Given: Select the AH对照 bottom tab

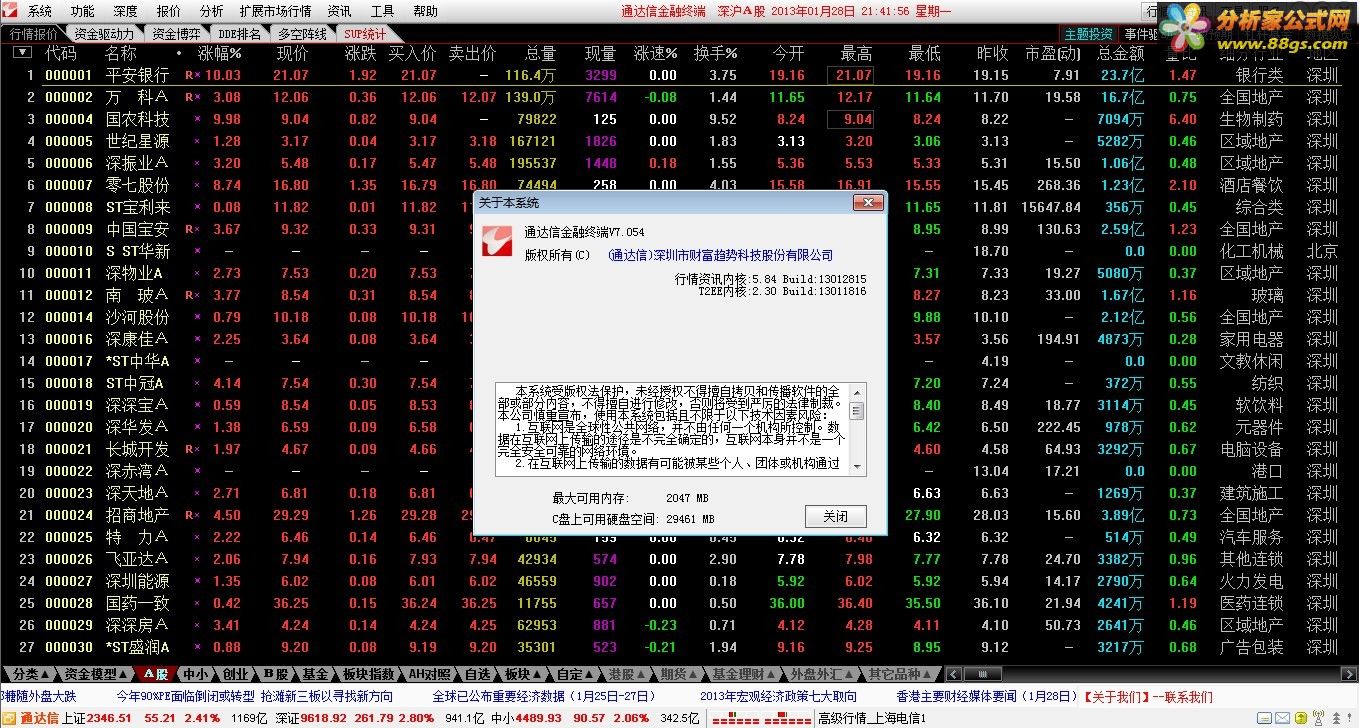Looking at the screenshot, I should coord(431,674).
